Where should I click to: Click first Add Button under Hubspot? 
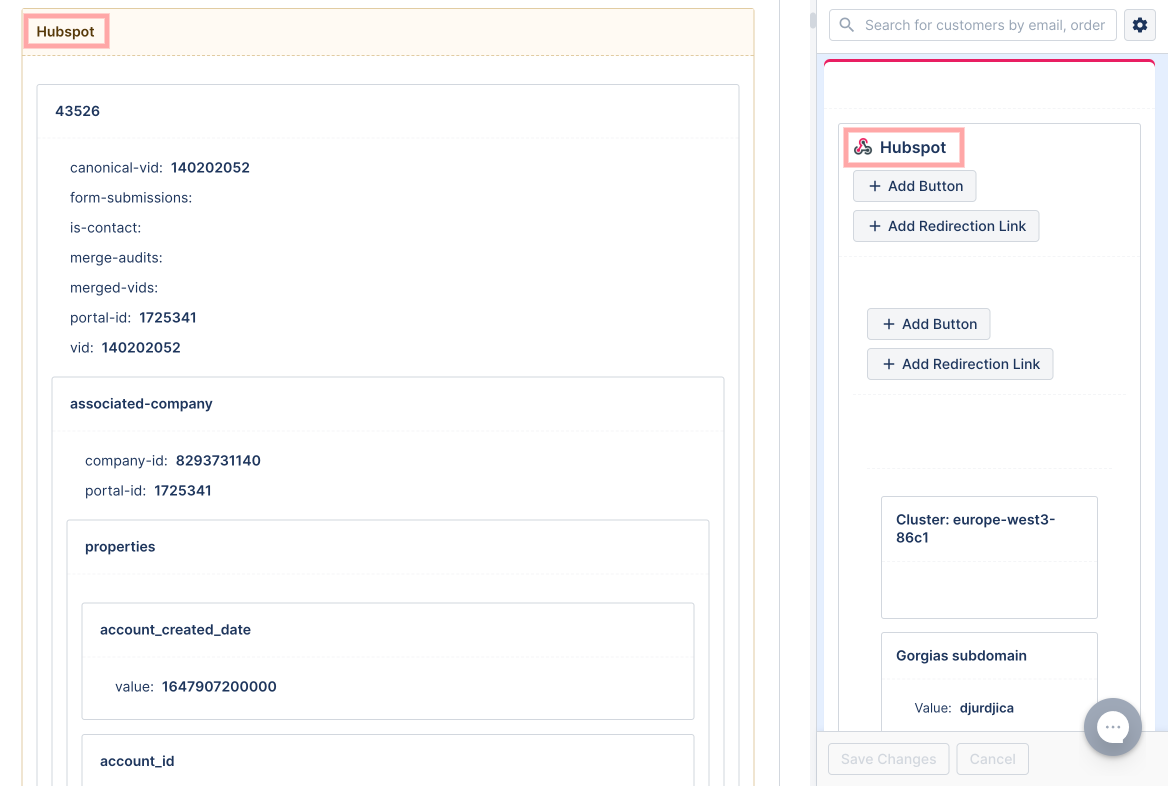(914, 186)
